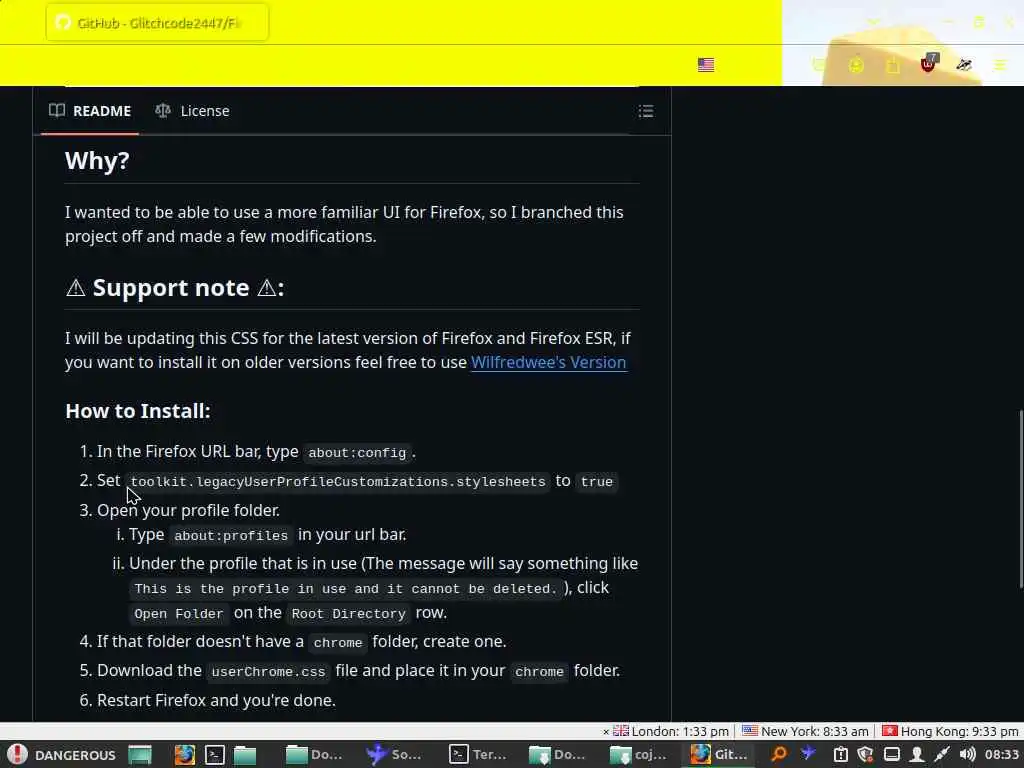The height and width of the screenshot is (768, 1024).
Task: Click the display/screen tray icon
Action: pos(891,755)
